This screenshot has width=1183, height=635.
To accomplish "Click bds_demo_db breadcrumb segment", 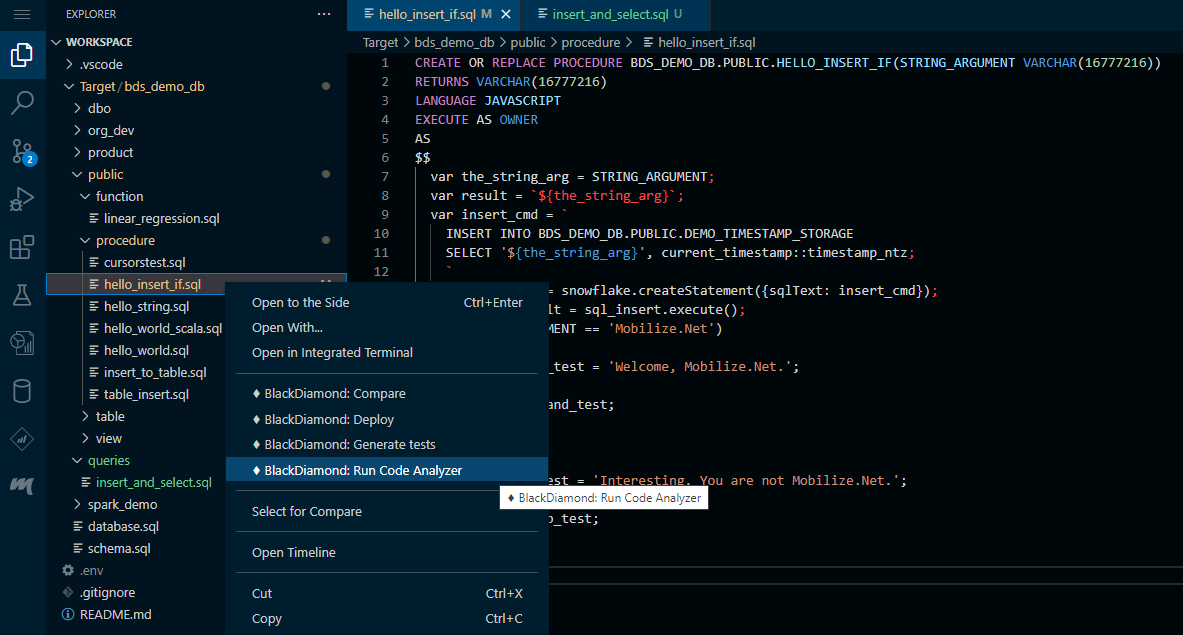I will tap(454, 43).
